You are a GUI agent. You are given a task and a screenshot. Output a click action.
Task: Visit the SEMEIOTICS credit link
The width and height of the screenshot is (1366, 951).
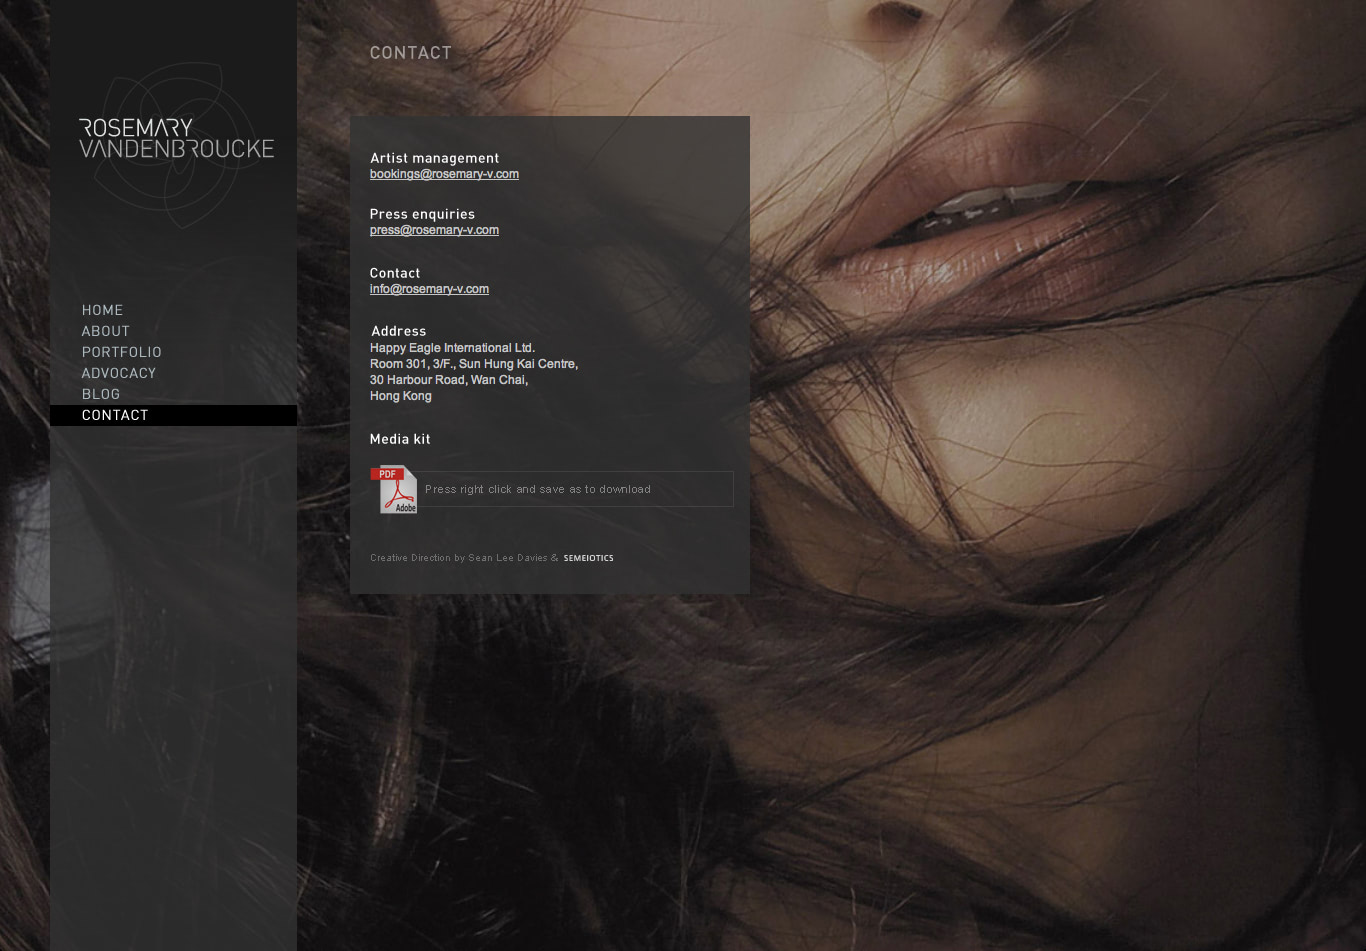(x=588, y=558)
